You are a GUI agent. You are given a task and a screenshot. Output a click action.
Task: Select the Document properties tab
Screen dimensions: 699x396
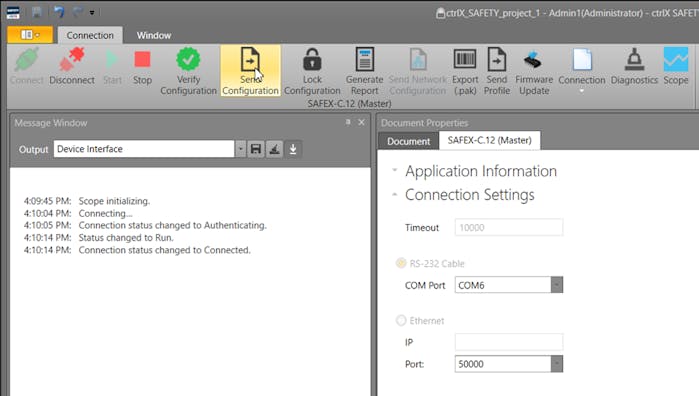[408, 141]
